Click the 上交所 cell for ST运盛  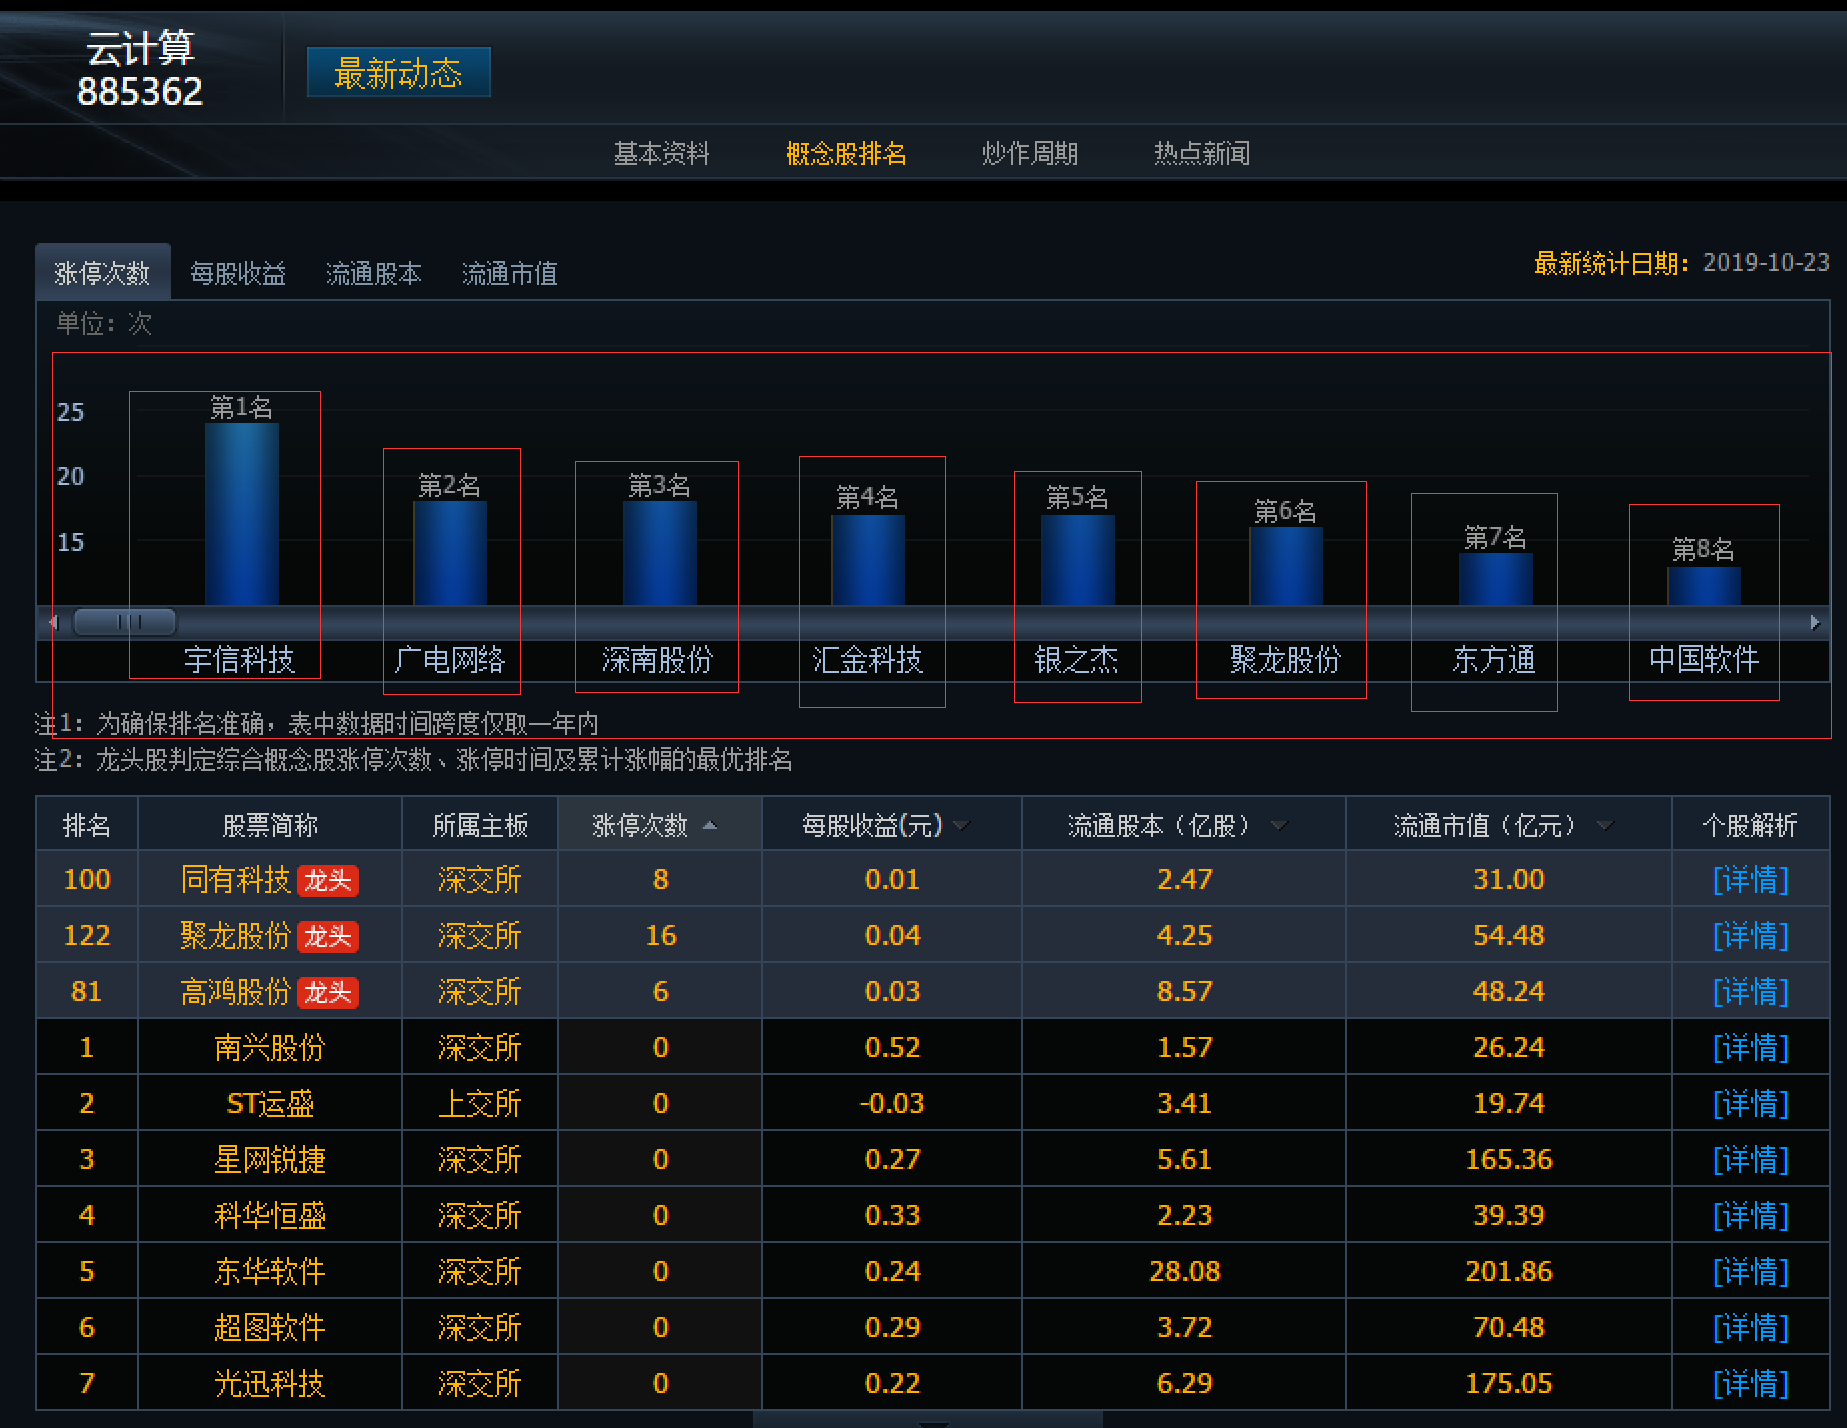tap(480, 1104)
